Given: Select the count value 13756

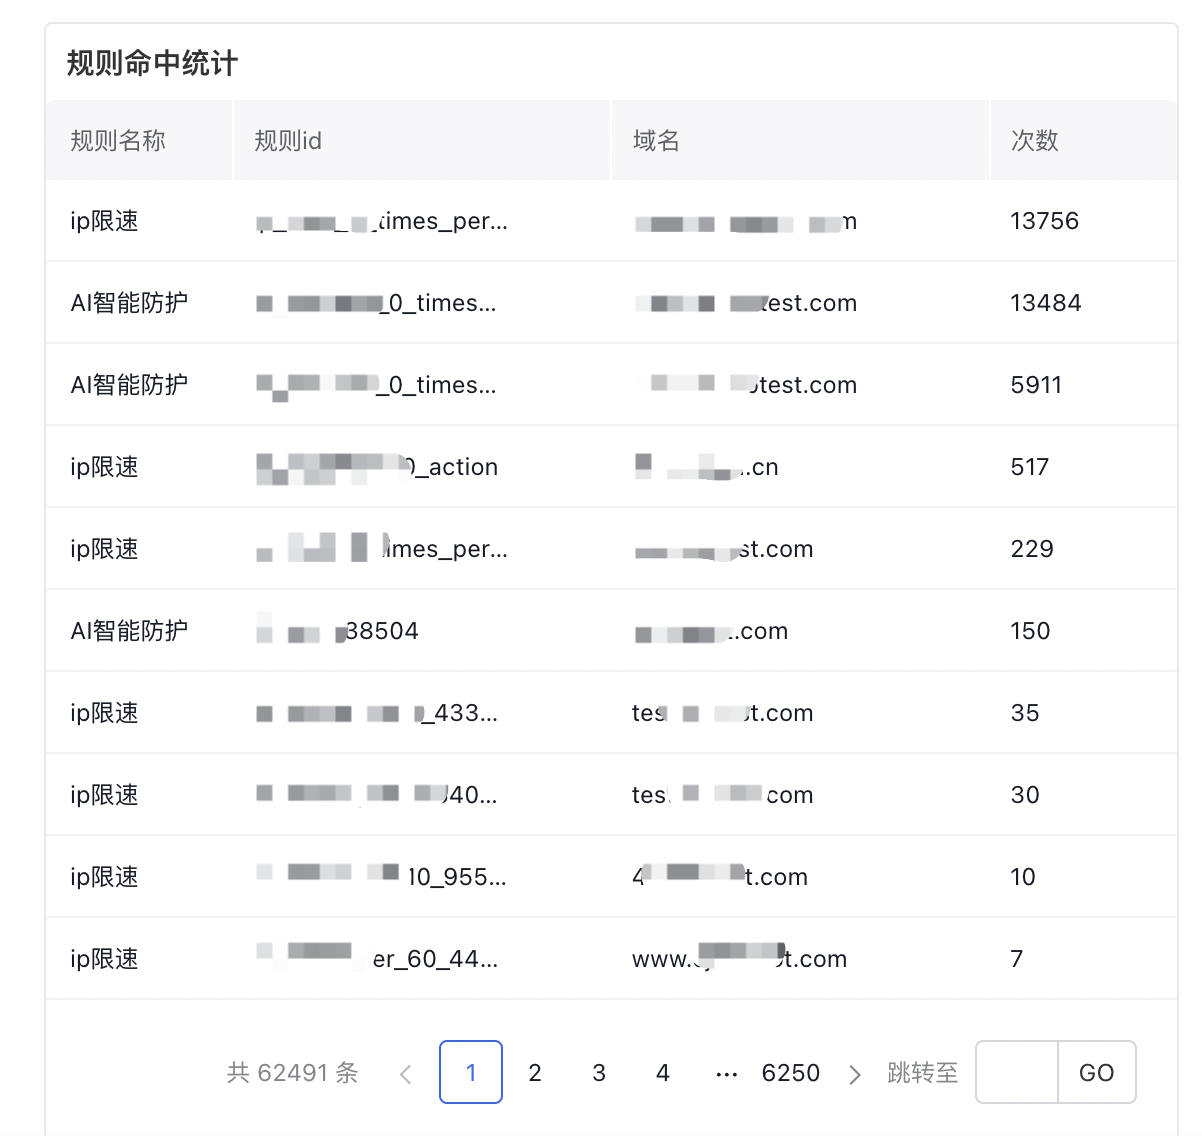Looking at the screenshot, I should pos(1045,221).
